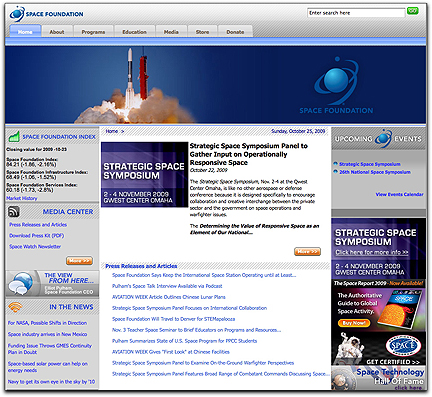Open Panel Focuses on International Collaboration link

(189, 308)
